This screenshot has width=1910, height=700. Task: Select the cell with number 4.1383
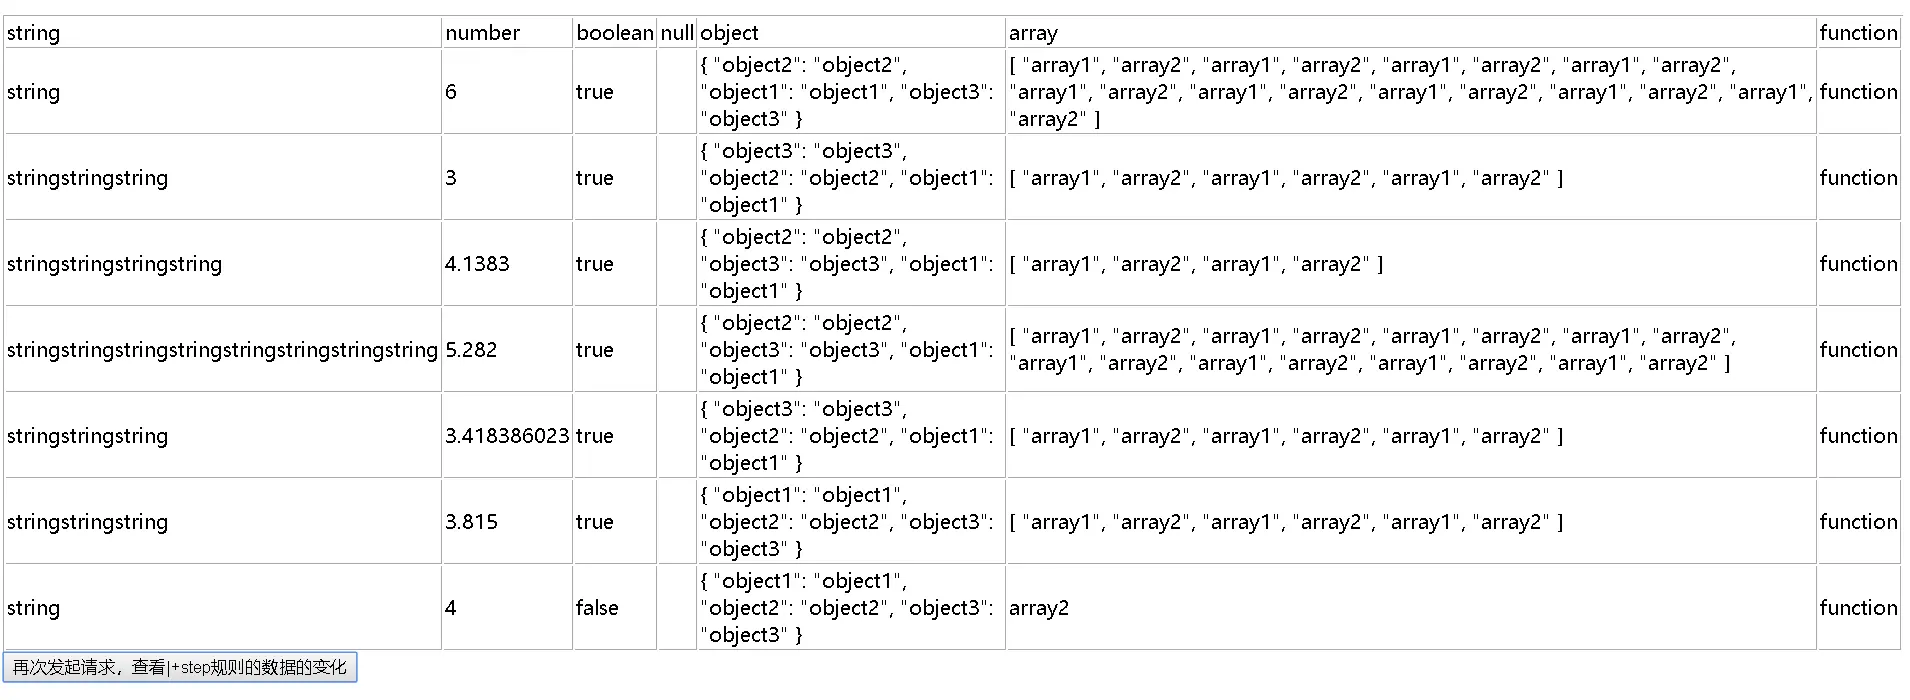[x=507, y=264]
